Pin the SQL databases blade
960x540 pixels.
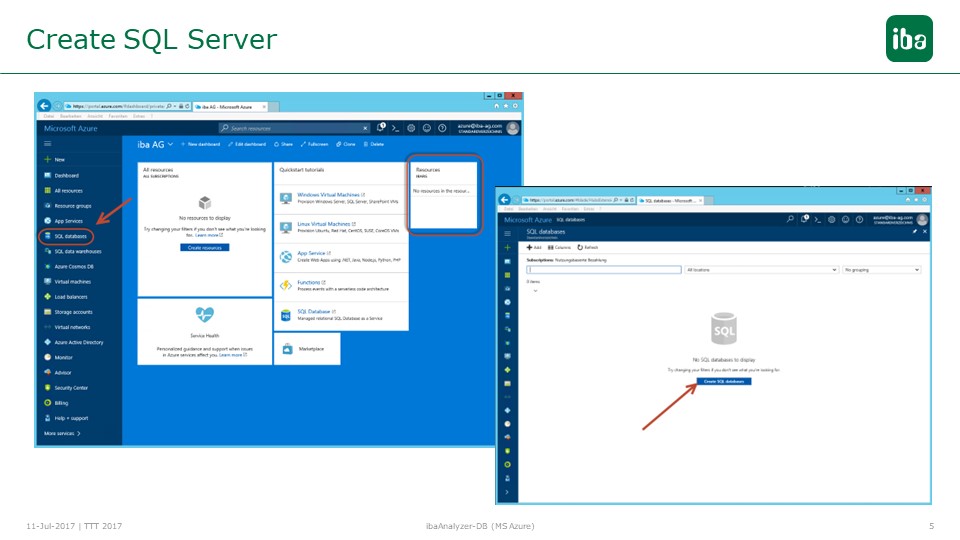915,231
